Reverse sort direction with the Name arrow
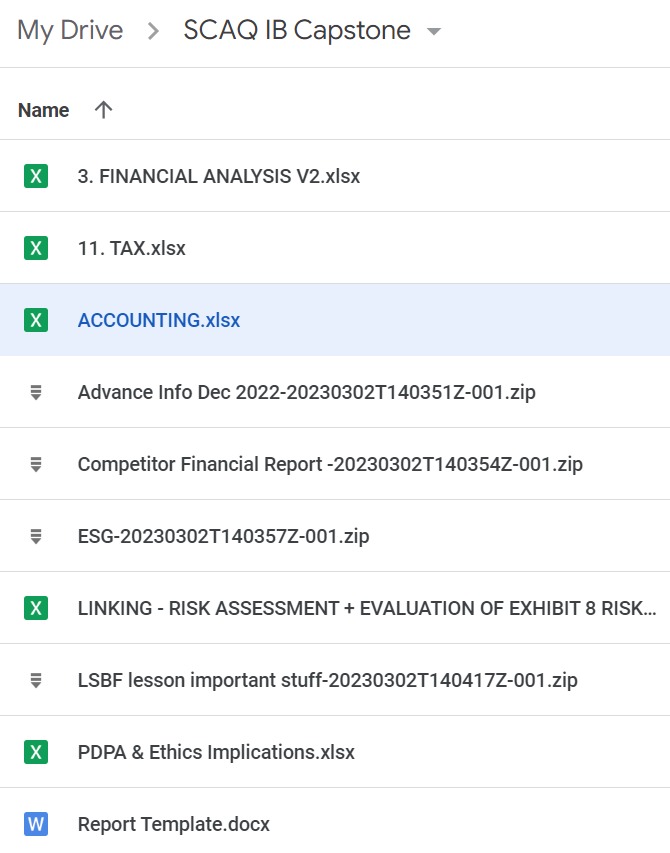Image resolution: width=670 pixels, height=853 pixels. [102, 110]
